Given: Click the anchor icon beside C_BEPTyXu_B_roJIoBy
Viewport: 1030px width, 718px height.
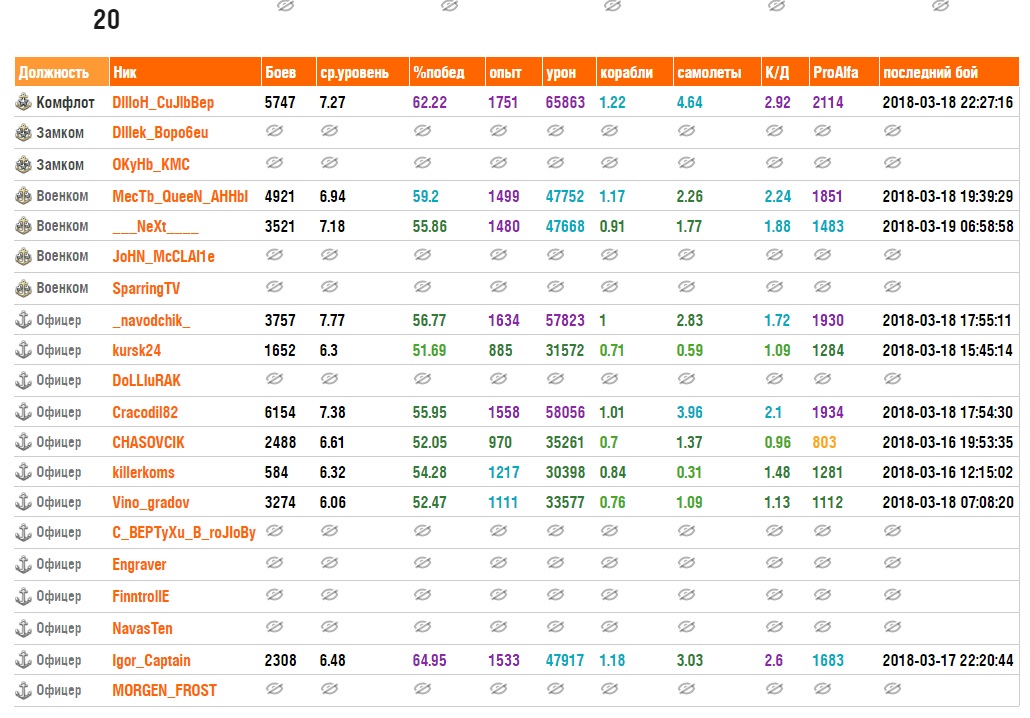Looking at the screenshot, I should tap(24, 532).
